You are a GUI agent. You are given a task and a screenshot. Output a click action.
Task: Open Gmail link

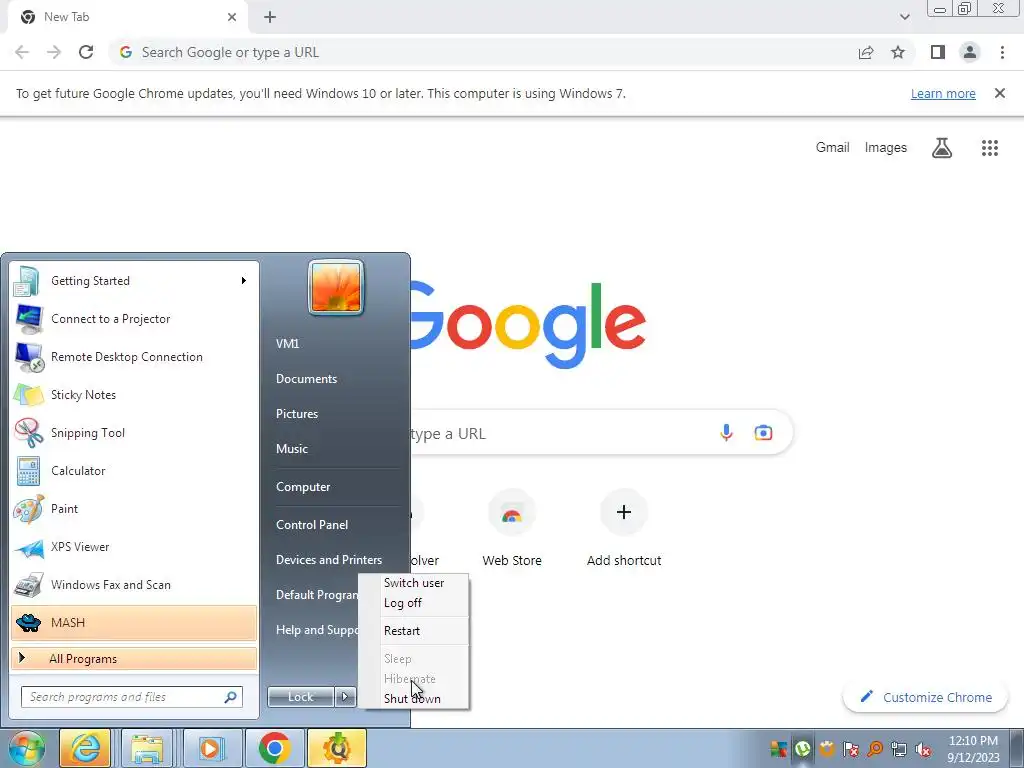tap(832, 148)
